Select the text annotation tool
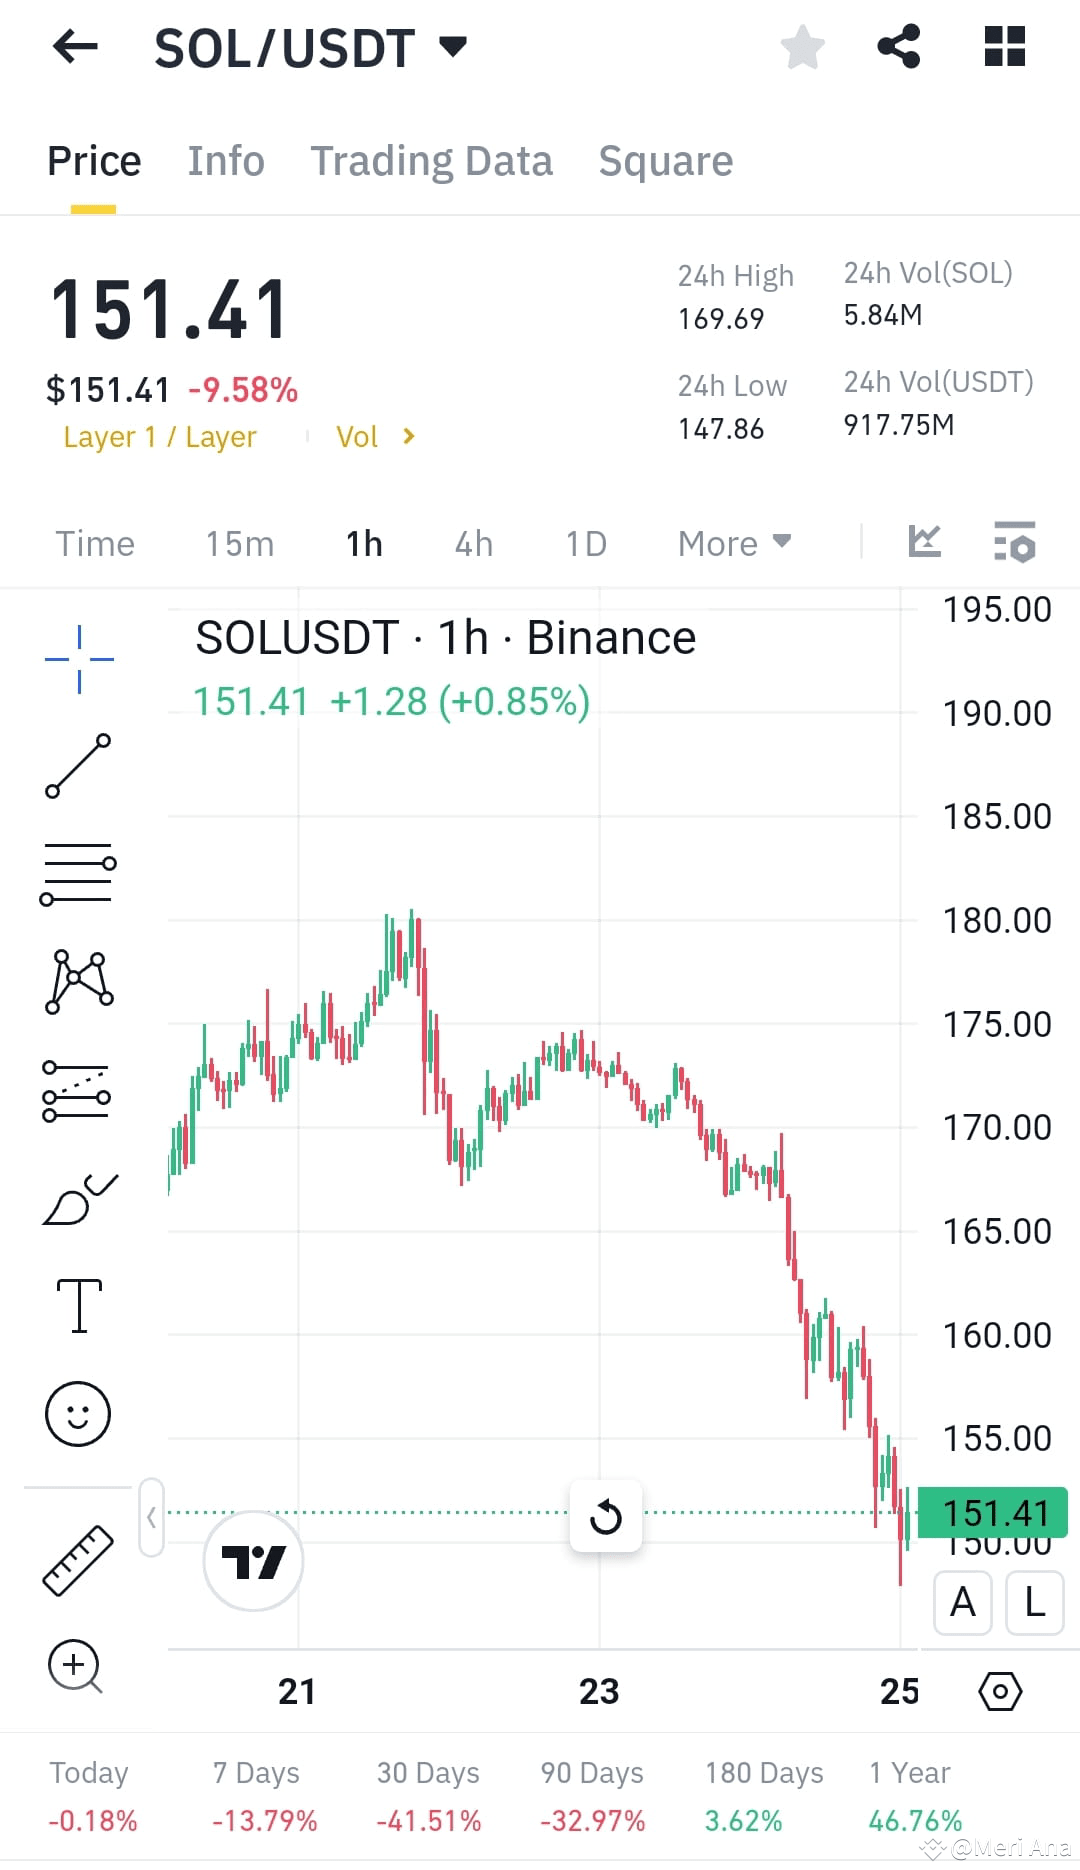 (77, 1305)
